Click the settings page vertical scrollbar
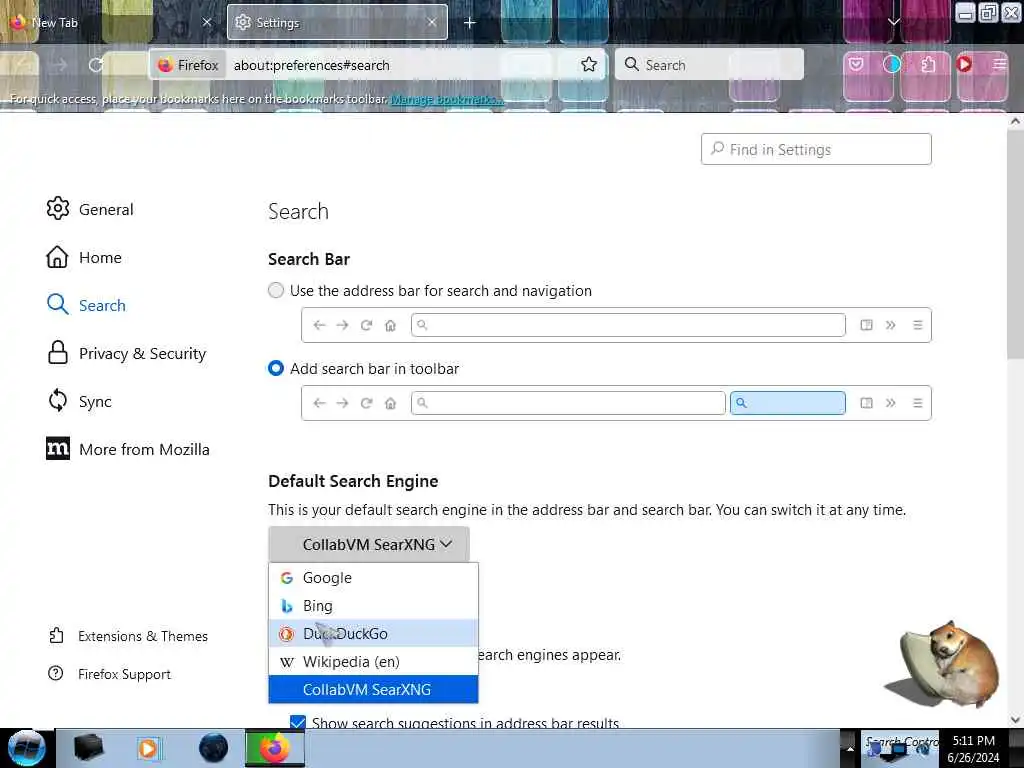Screen dimensions: 1024x768 pos(1015,243)
